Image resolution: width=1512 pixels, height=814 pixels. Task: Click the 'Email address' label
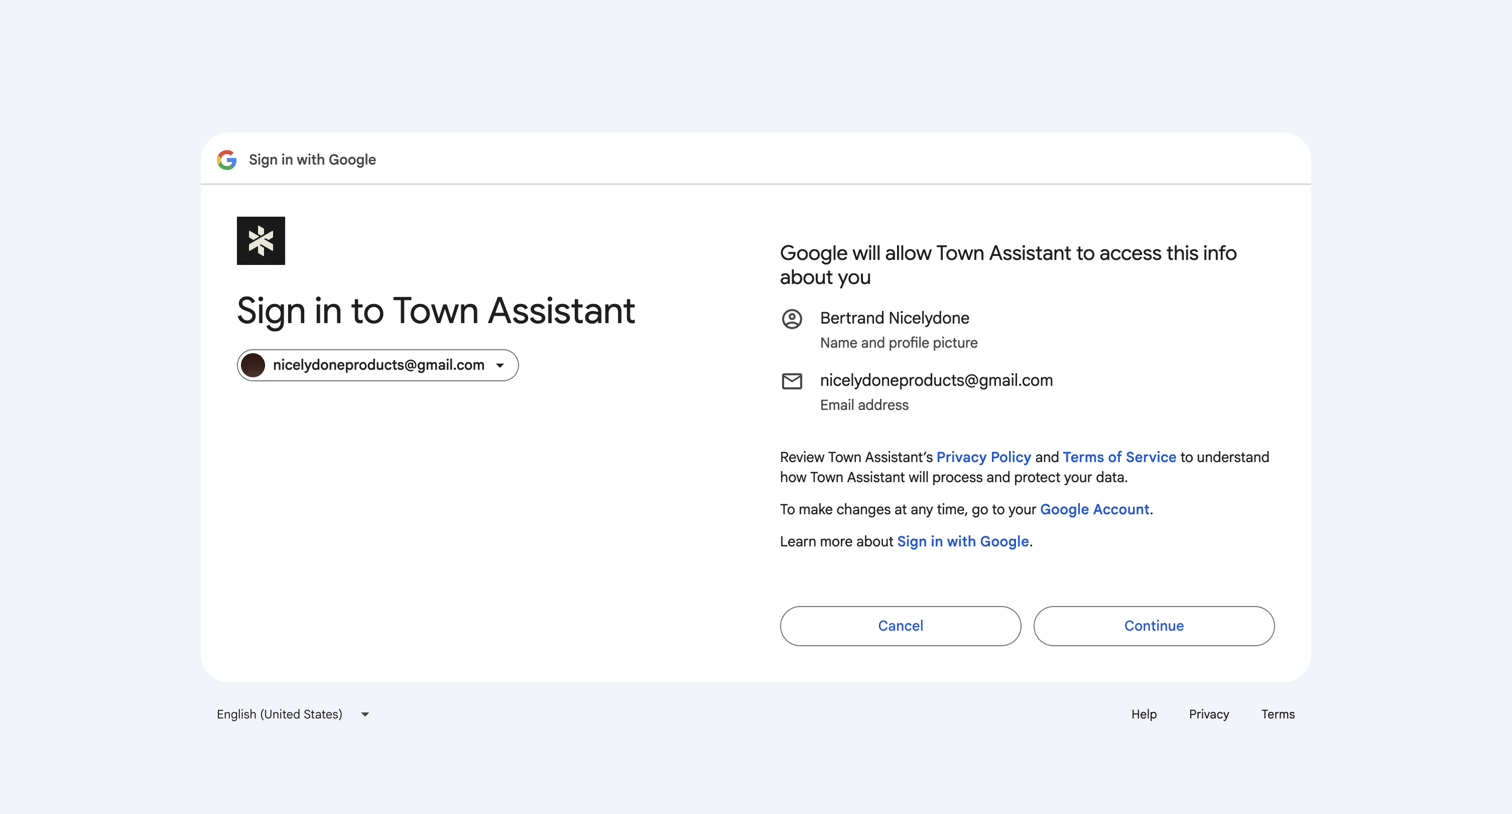864,405
